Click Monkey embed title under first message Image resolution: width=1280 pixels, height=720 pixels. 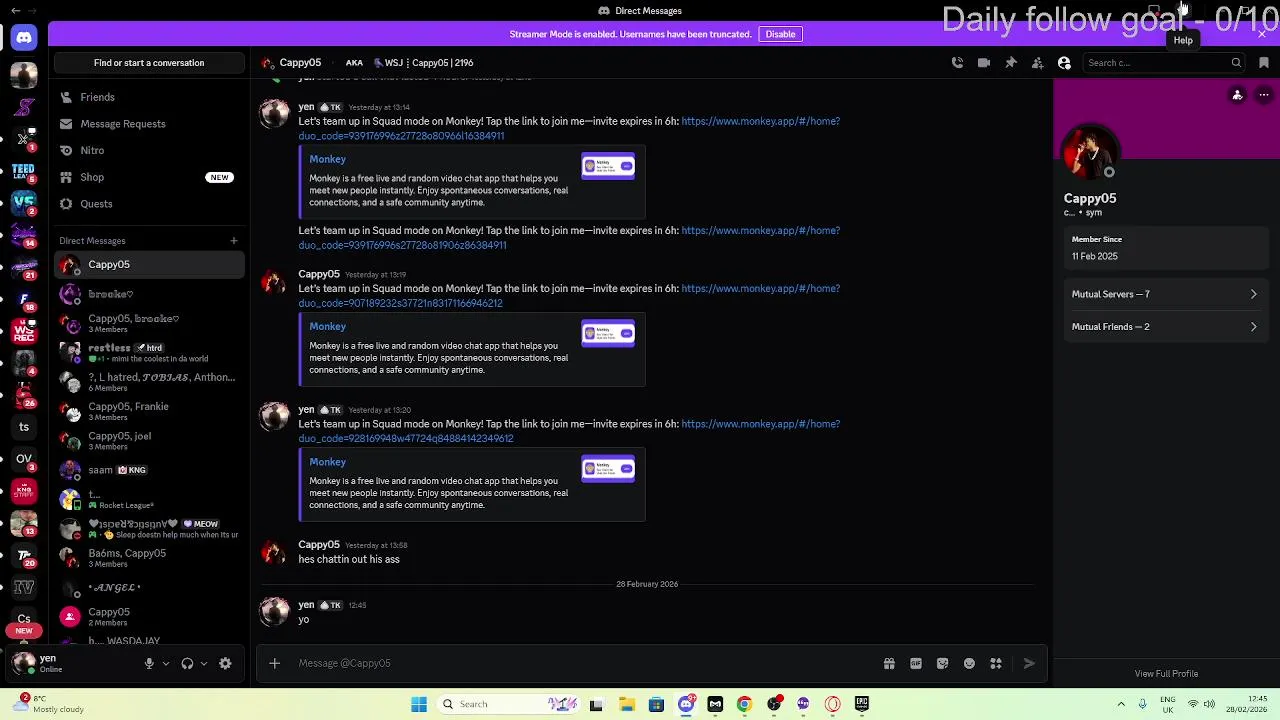[327, 159]
